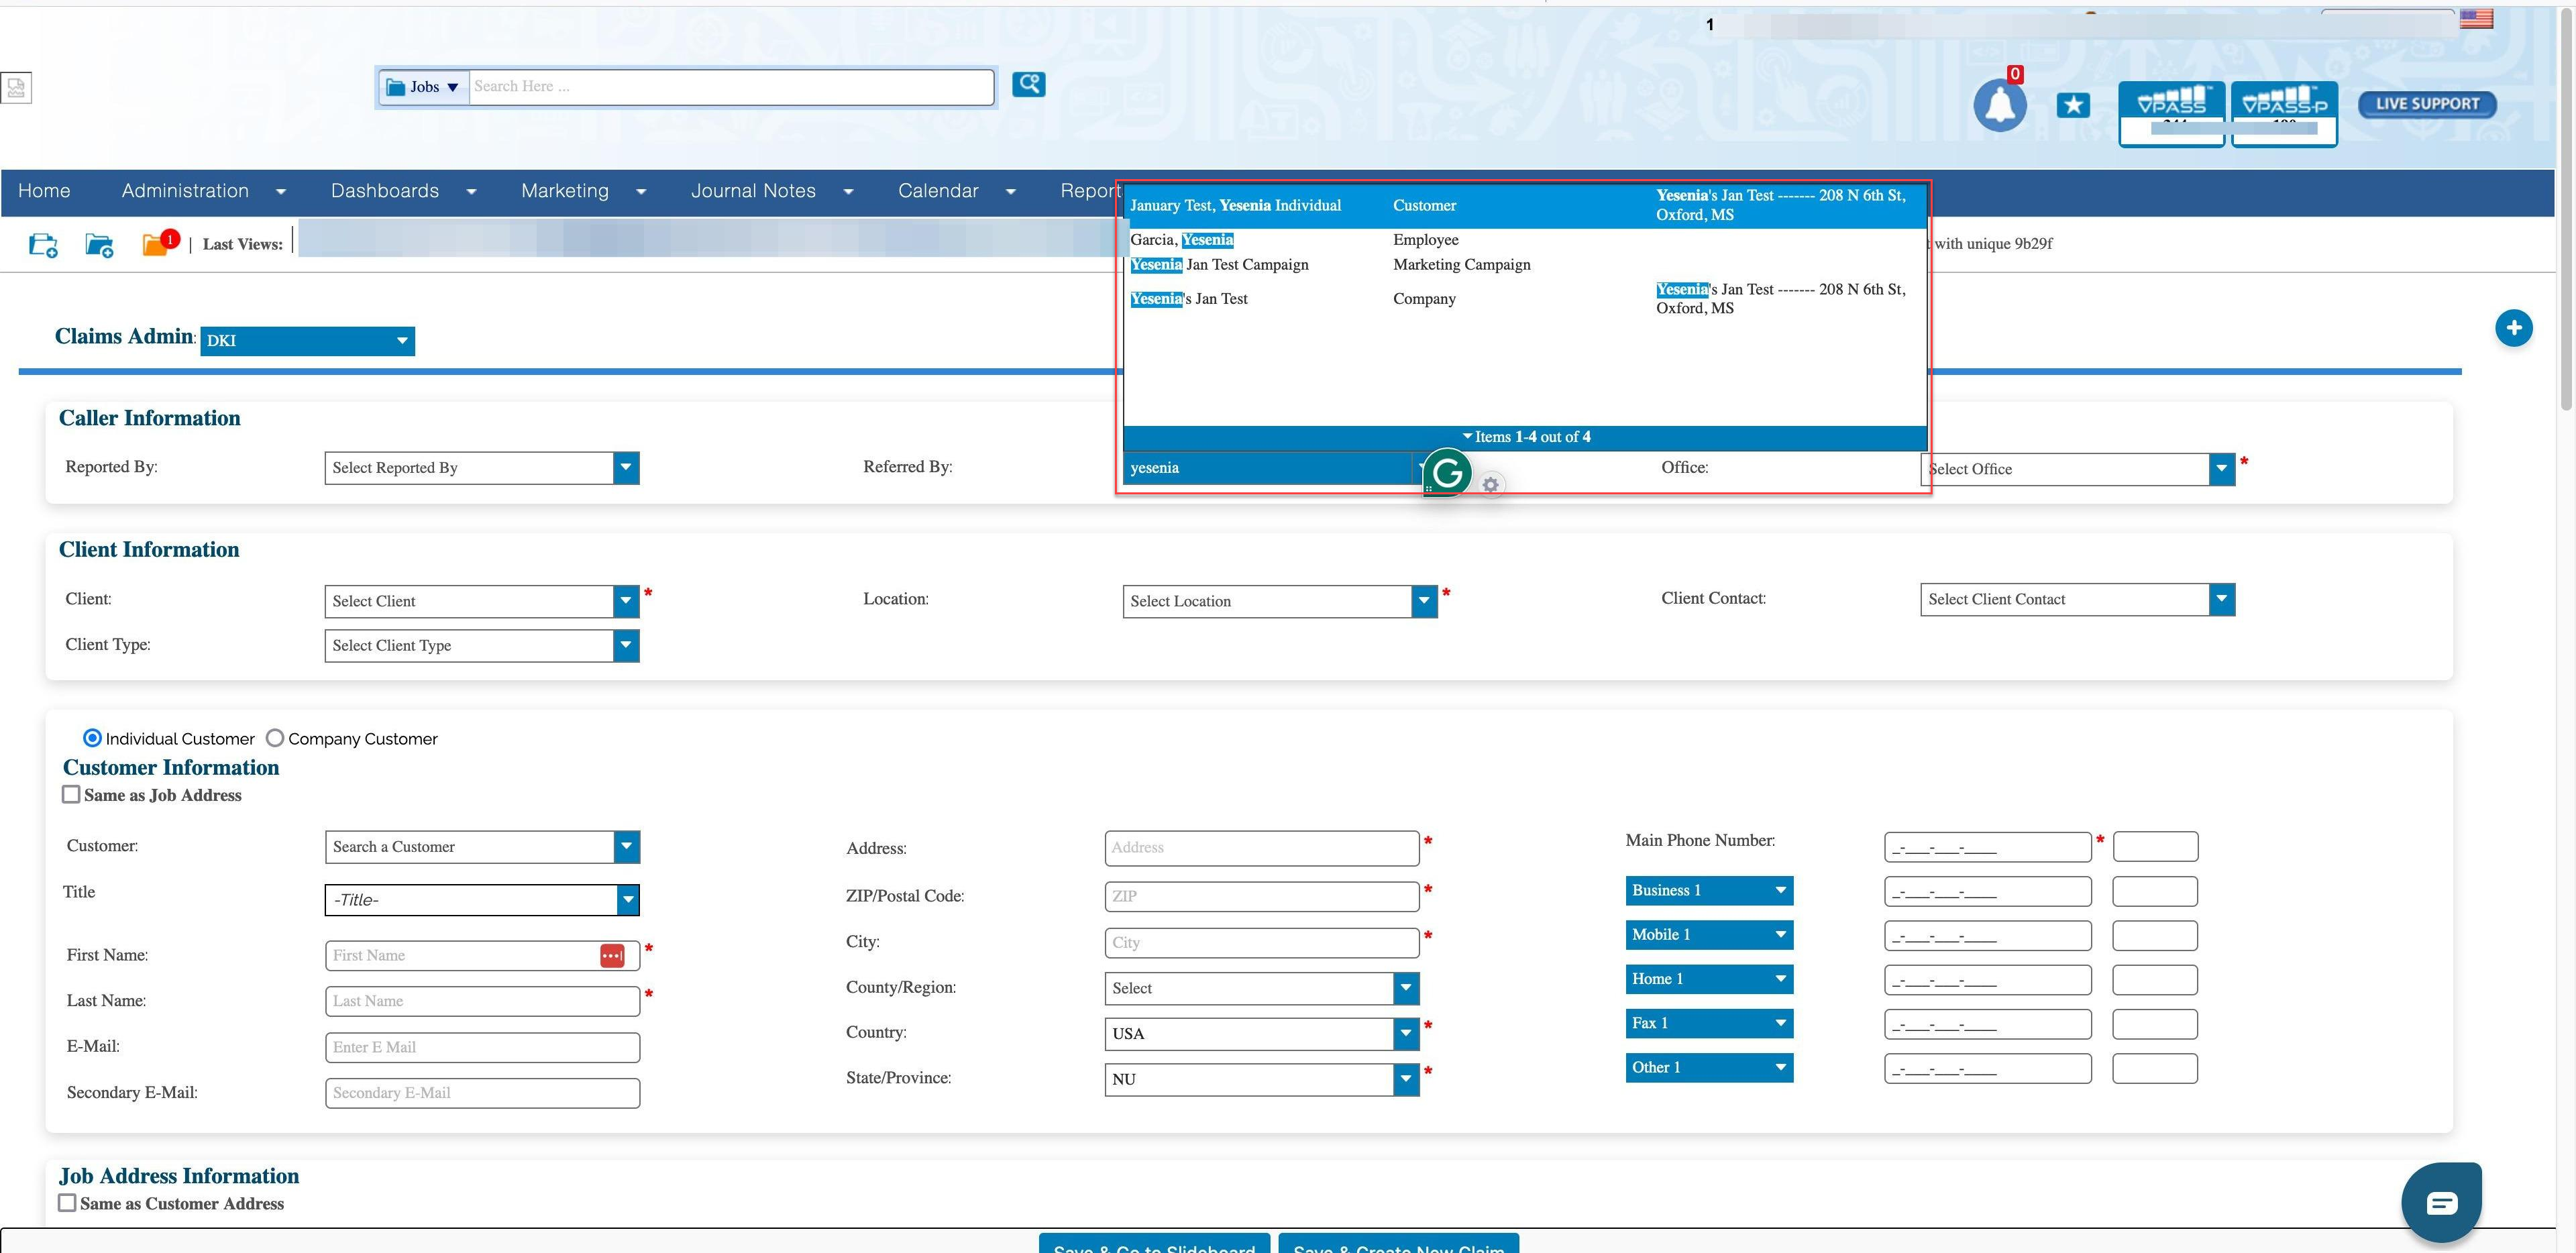2576x1253 pixels.
Task: Enable Same as Customer Address checkbox
Action: click(67, 1203)
